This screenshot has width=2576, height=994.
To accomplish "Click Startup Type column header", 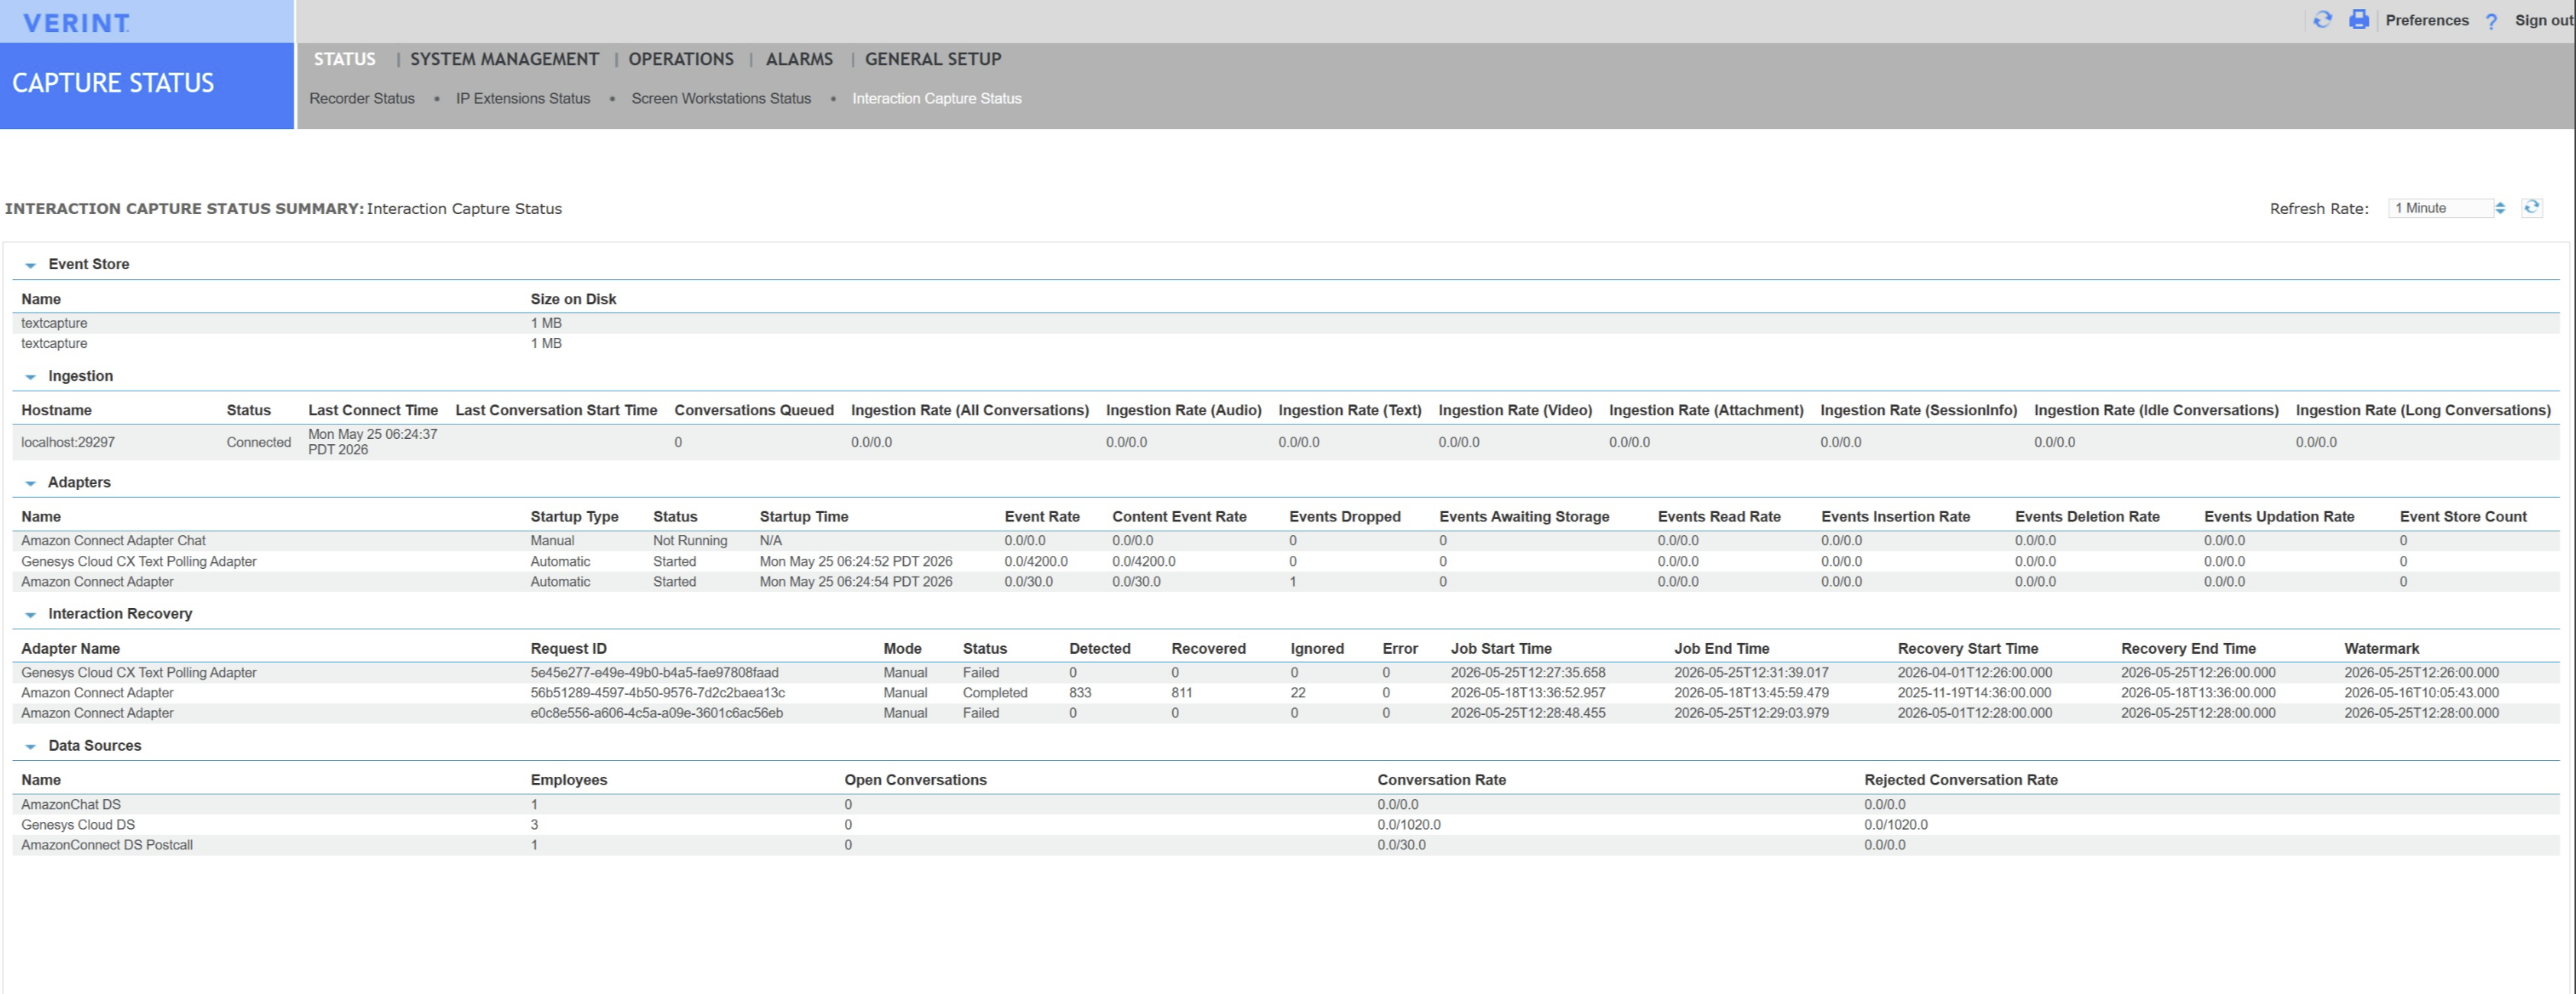I will [574, 516].
